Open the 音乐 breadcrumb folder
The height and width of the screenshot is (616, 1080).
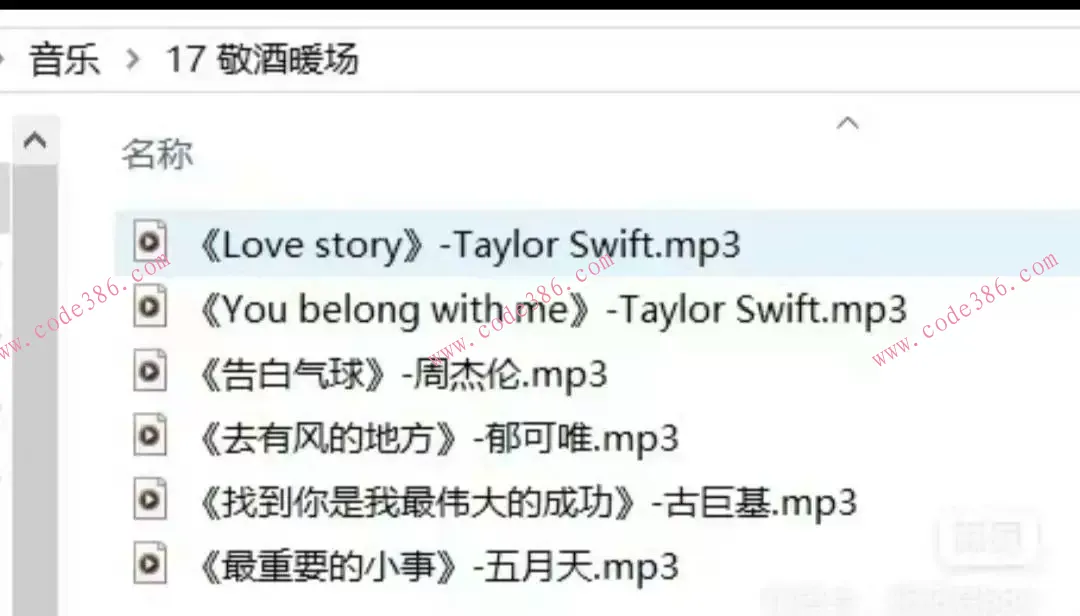(x=65, y=59)
